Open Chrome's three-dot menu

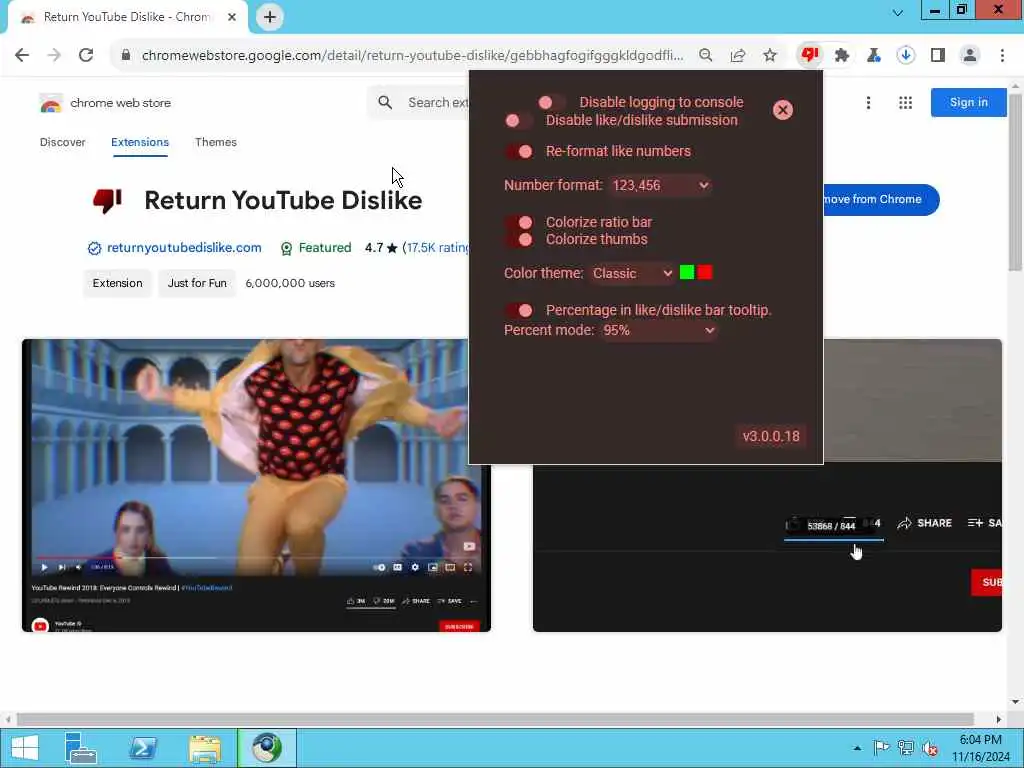(1002, 55)
